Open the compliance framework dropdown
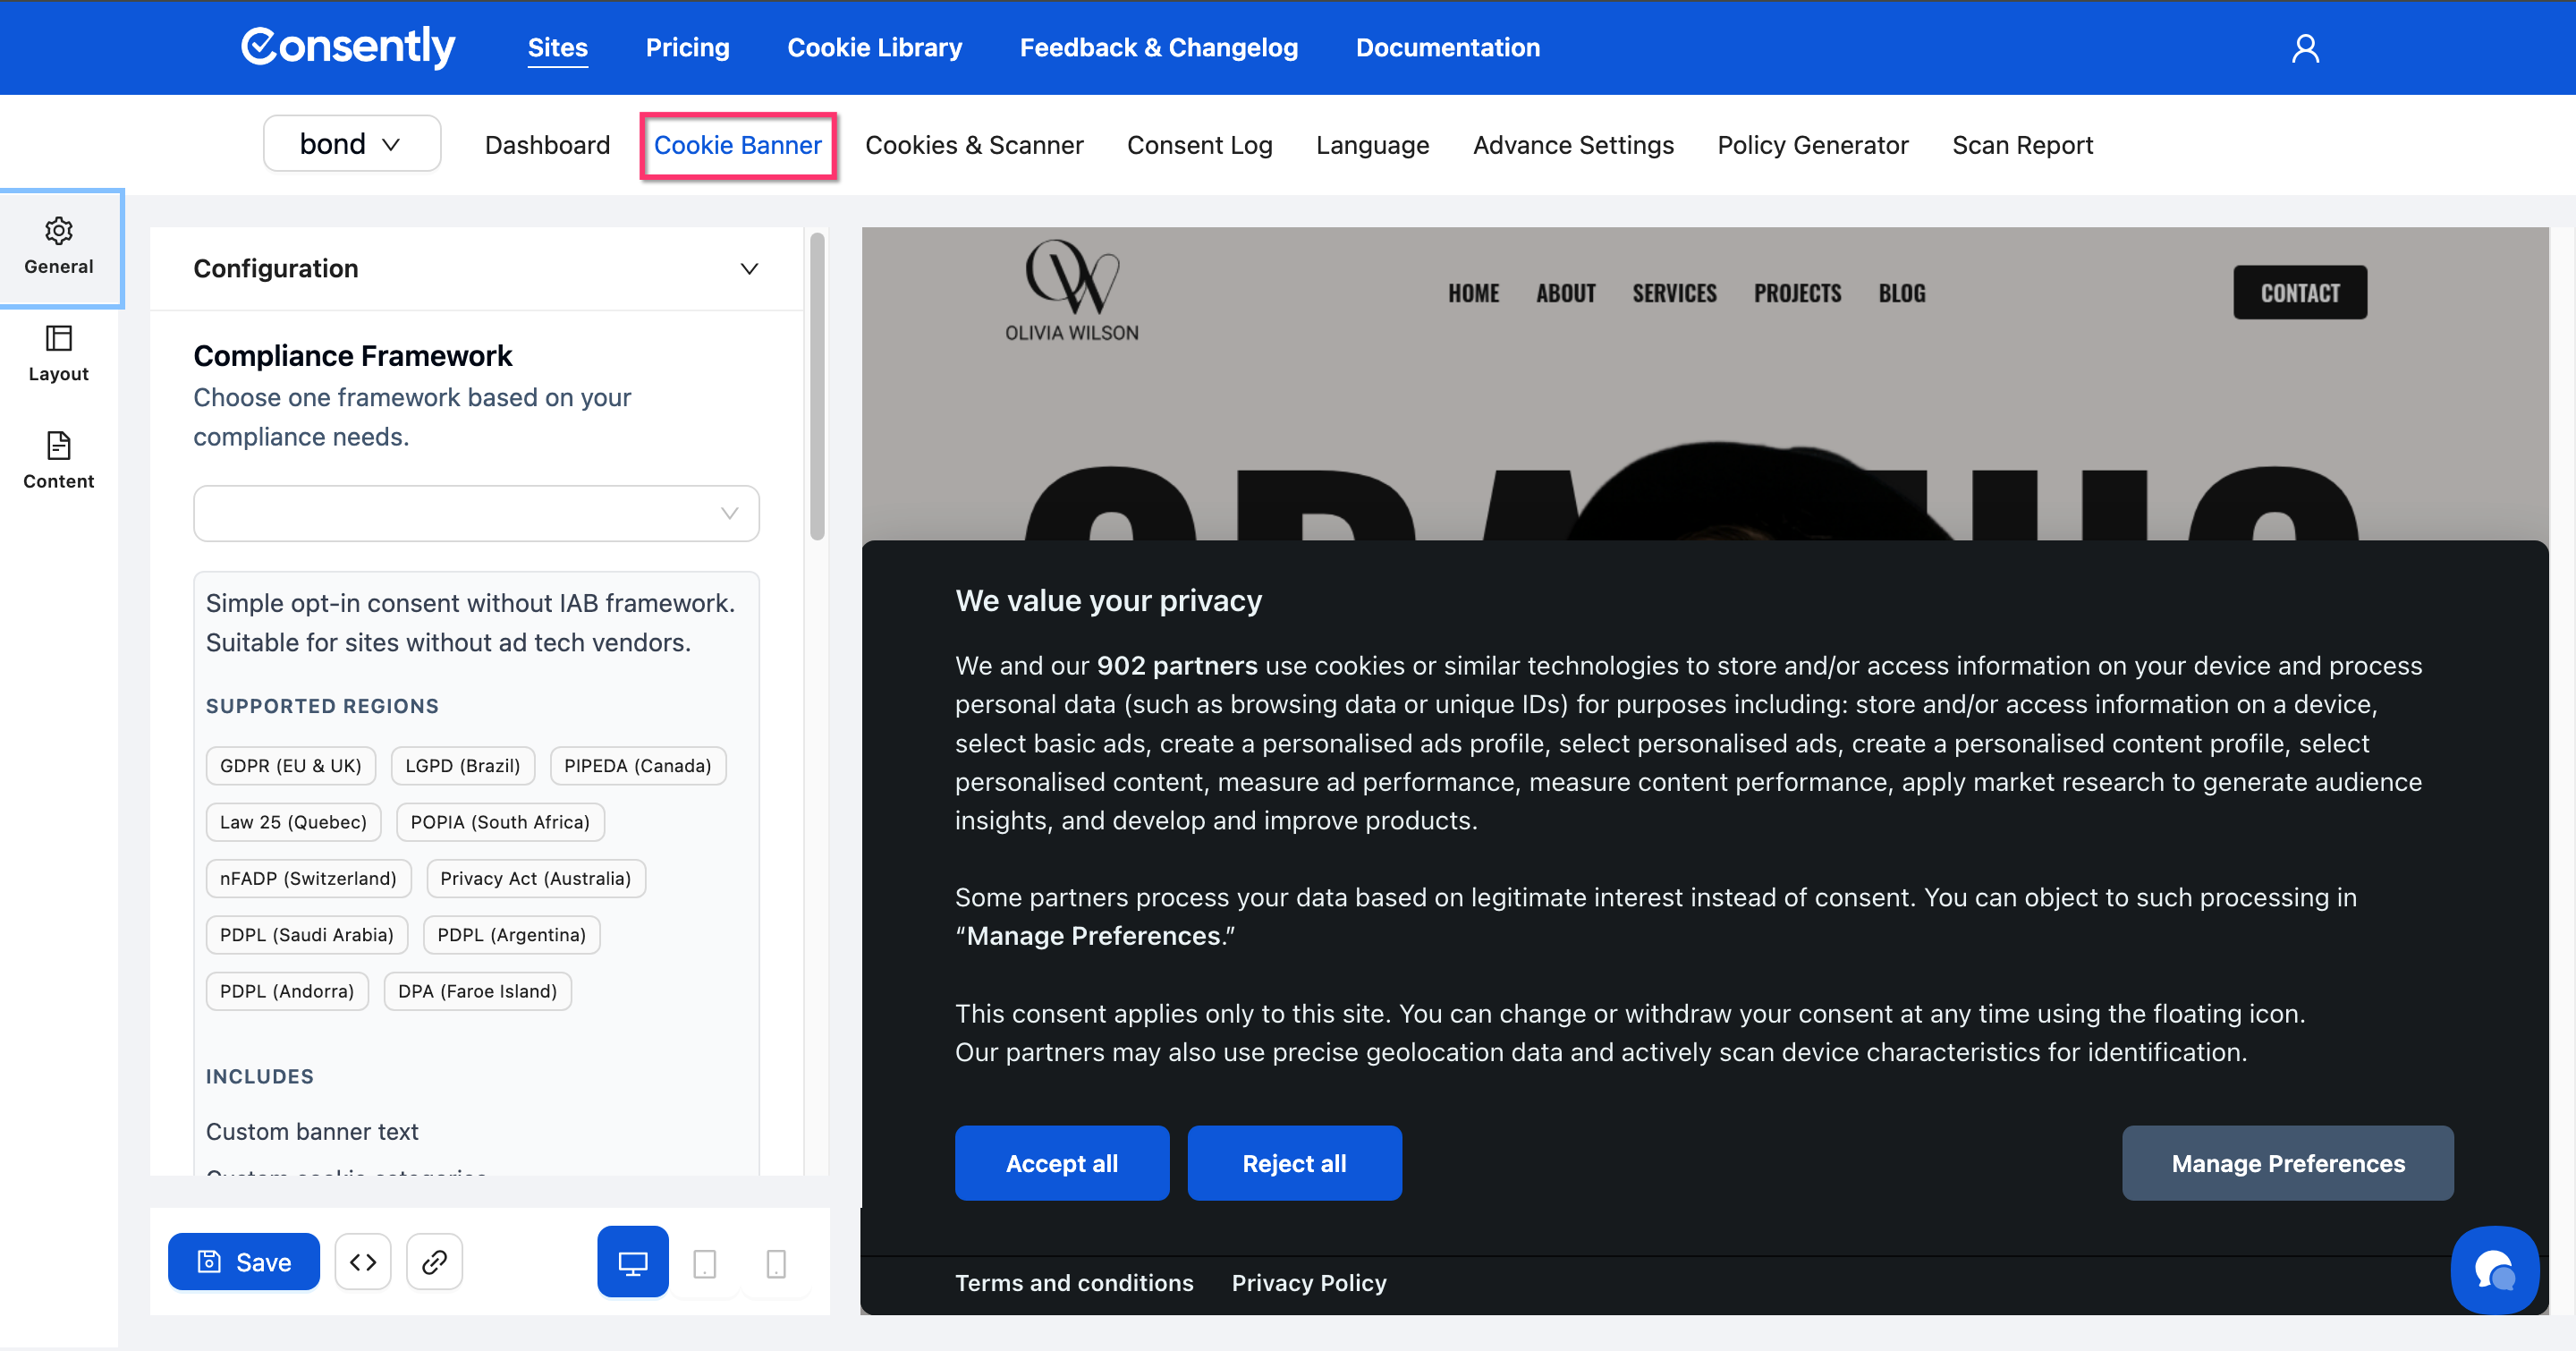Screen dimensions: 2576x1351 [x=476, y=514]
